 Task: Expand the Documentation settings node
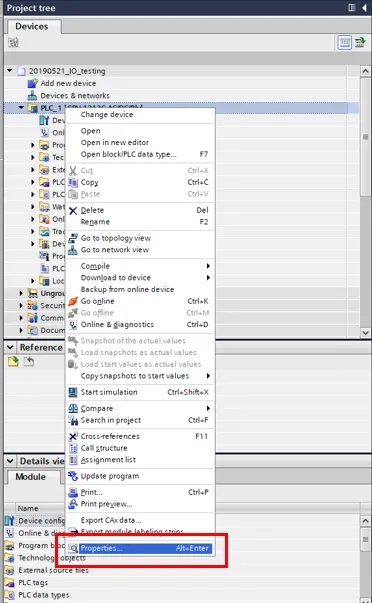21,330
